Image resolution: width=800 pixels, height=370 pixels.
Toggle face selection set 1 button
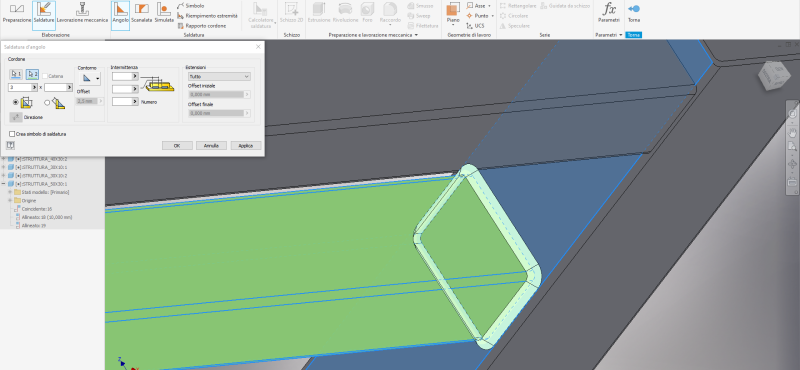point(16,75)
